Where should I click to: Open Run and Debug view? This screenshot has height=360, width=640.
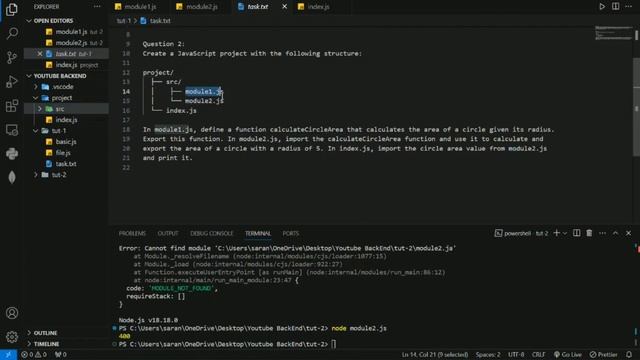[12, 82]
